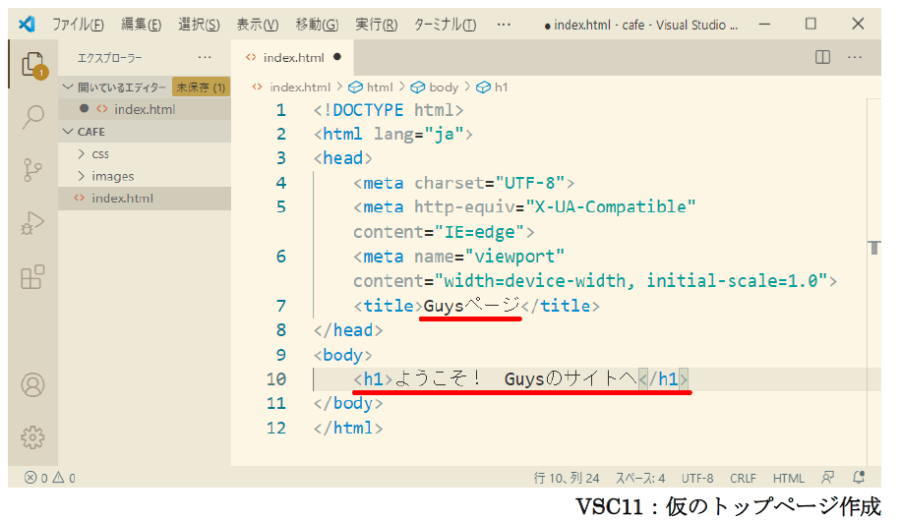Viewport: 900px width, 520px height.
Task: Open the Source Control view
Action: 32,169
